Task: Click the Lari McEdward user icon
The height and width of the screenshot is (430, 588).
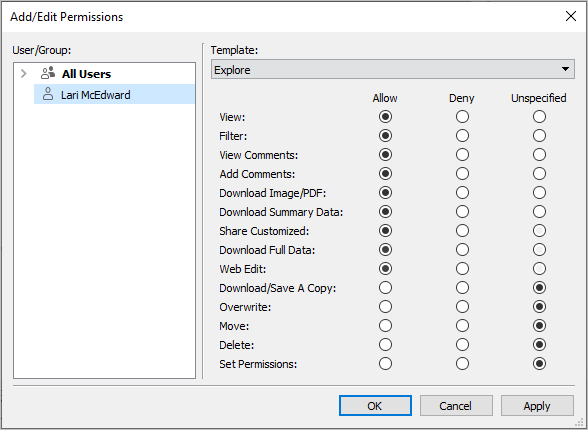Action: click(48, 94)
